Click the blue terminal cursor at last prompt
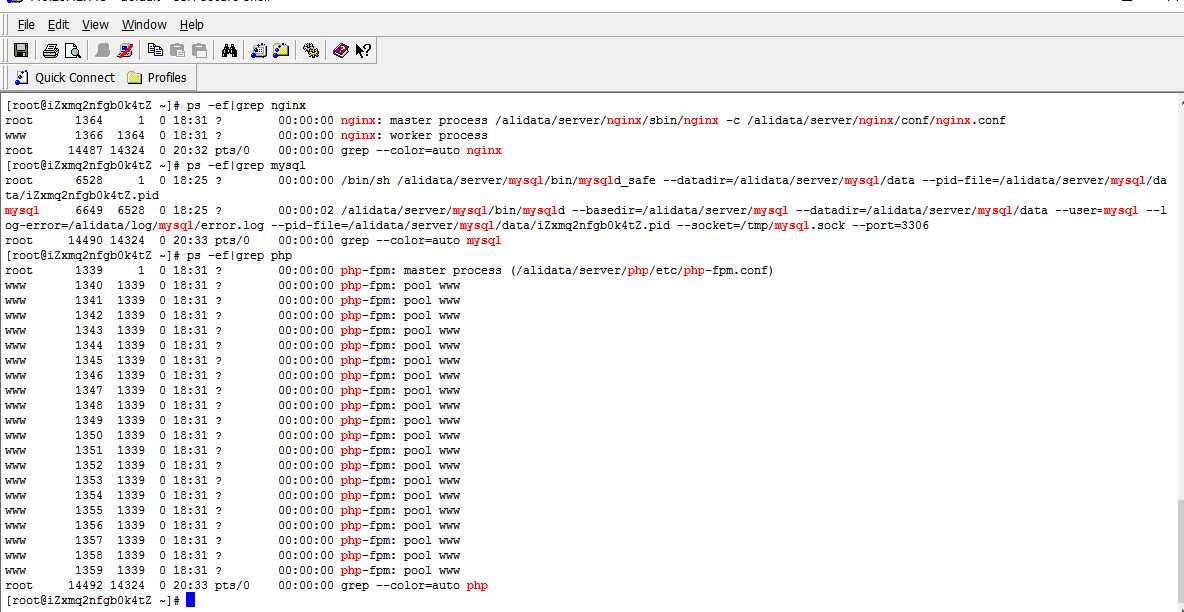The image size is (1184, 612). (190, 600)
